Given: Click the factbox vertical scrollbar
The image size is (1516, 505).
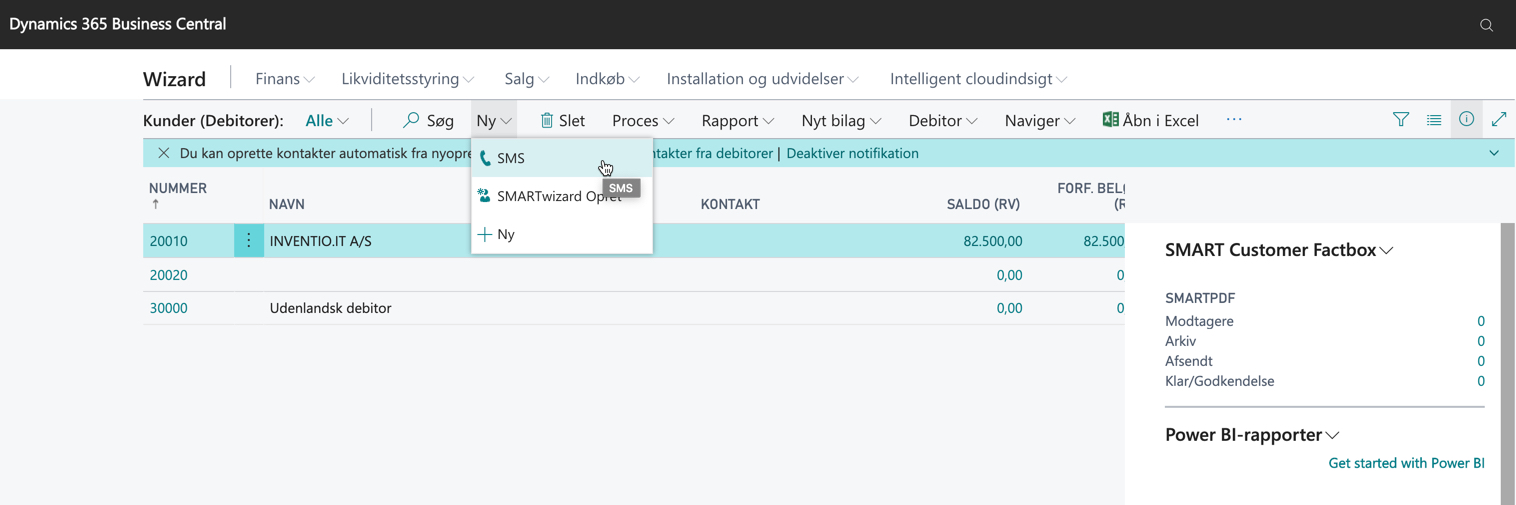Looking at the screenshot, I should coord(1508,364).
